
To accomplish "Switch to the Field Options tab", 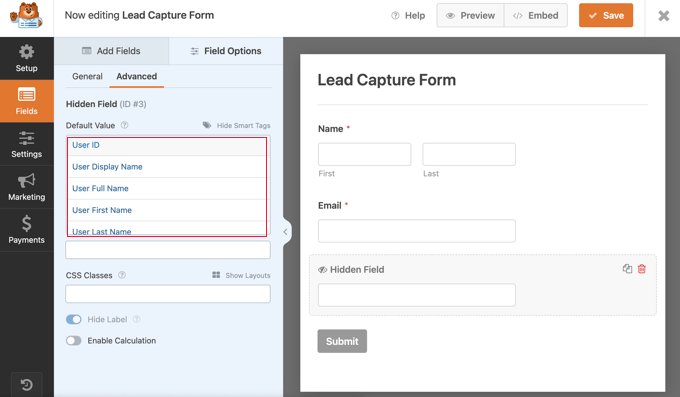I will tap(226, 51).
